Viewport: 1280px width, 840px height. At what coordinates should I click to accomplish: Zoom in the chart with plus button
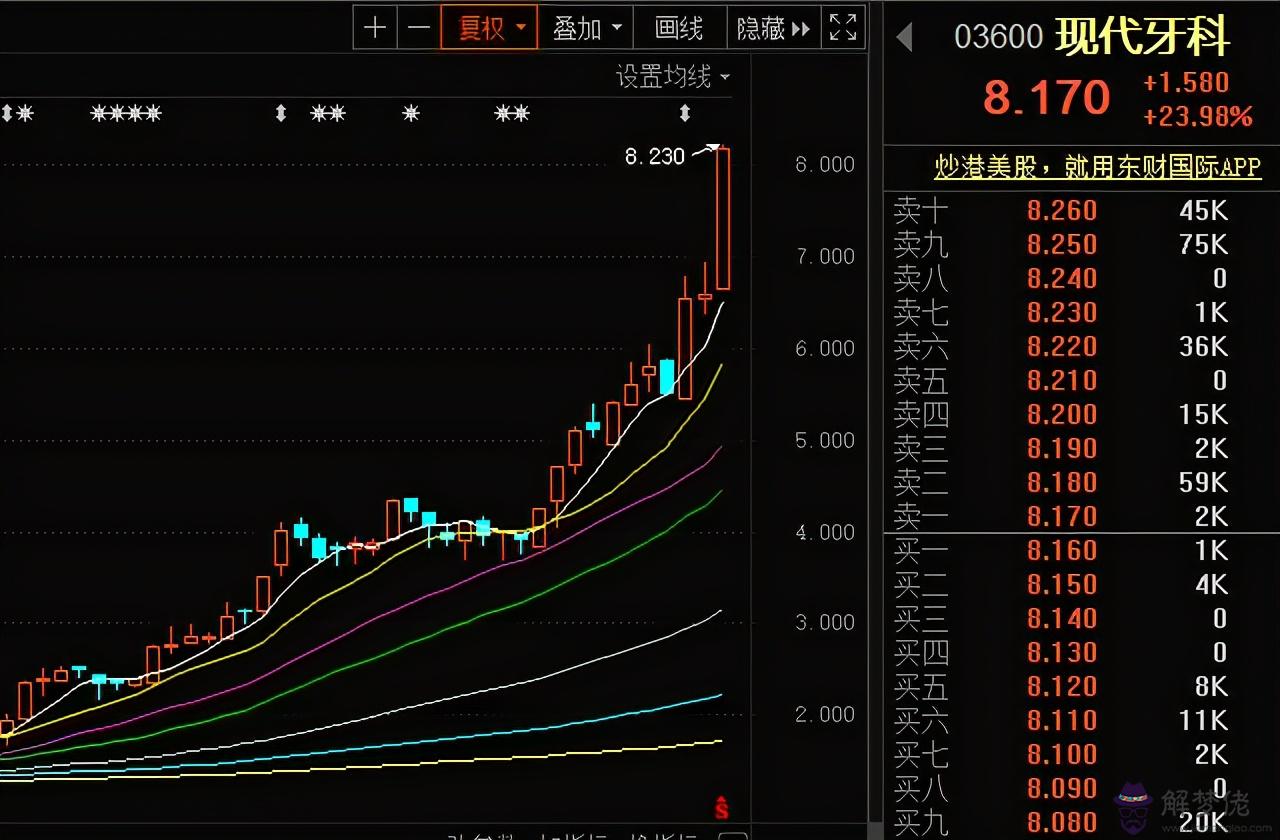(375, 27)
